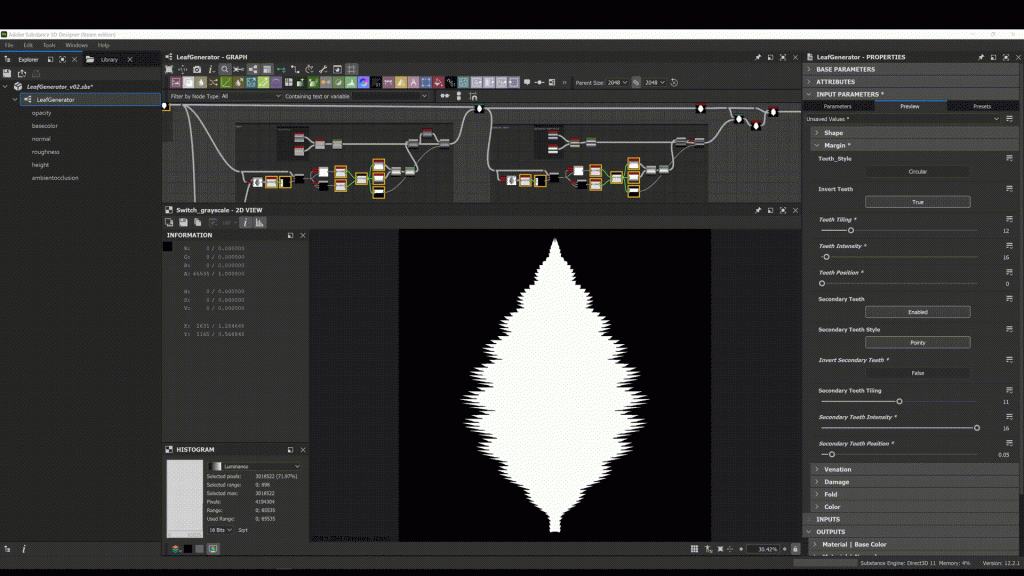Expand the Venation parameter group

[x=837, y=469]
